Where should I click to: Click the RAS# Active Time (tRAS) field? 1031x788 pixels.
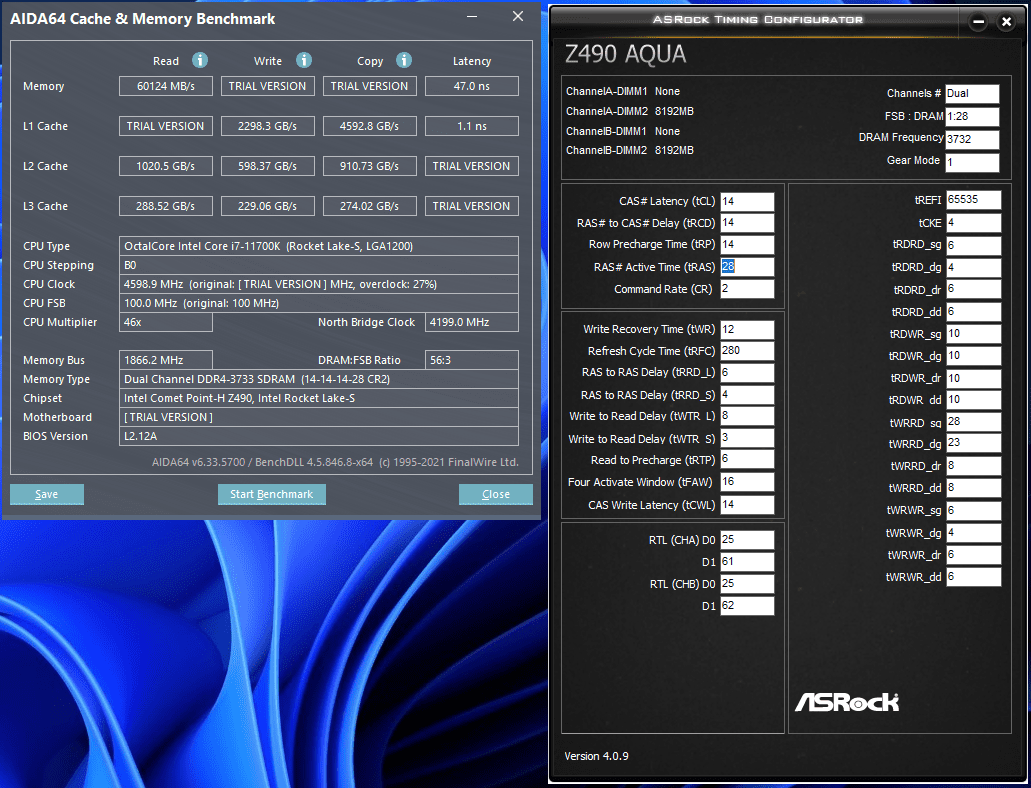click(747, 267)
